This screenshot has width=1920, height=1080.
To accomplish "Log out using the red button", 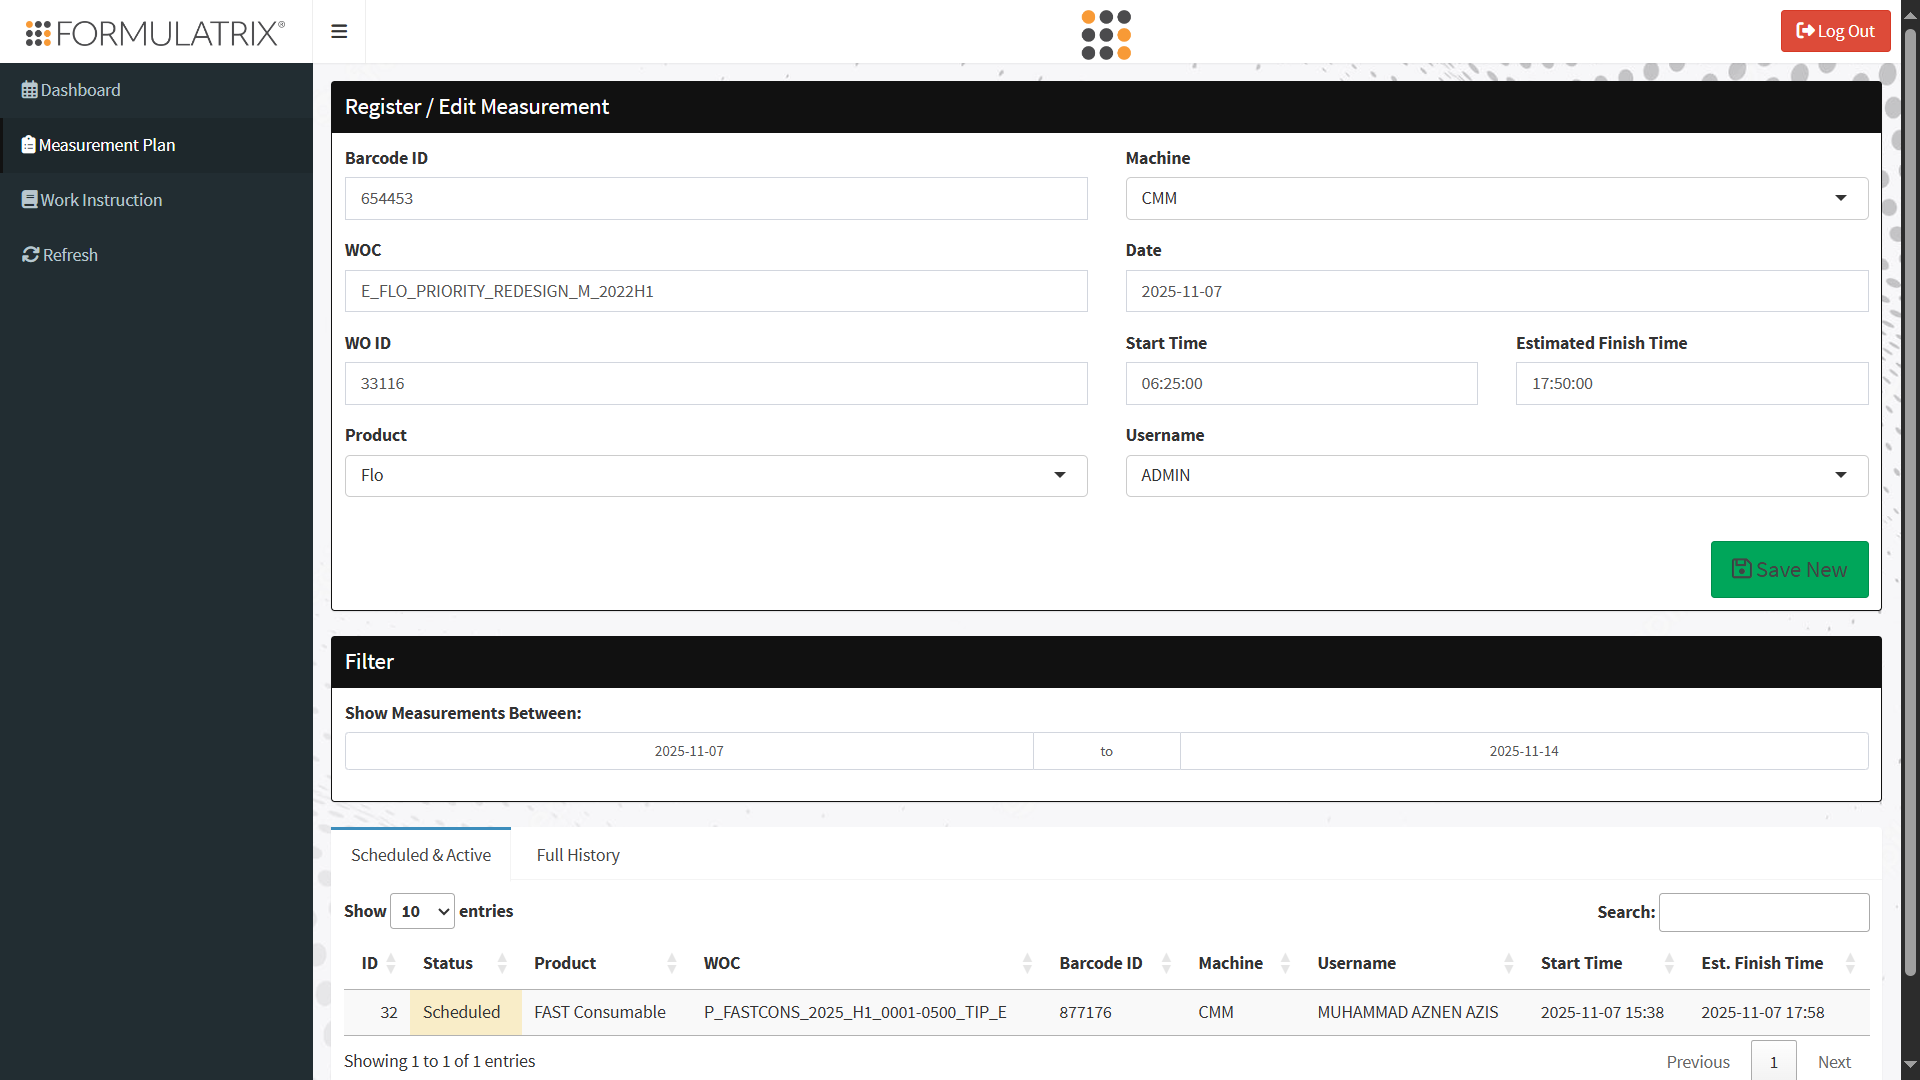I will point(1835,31).
